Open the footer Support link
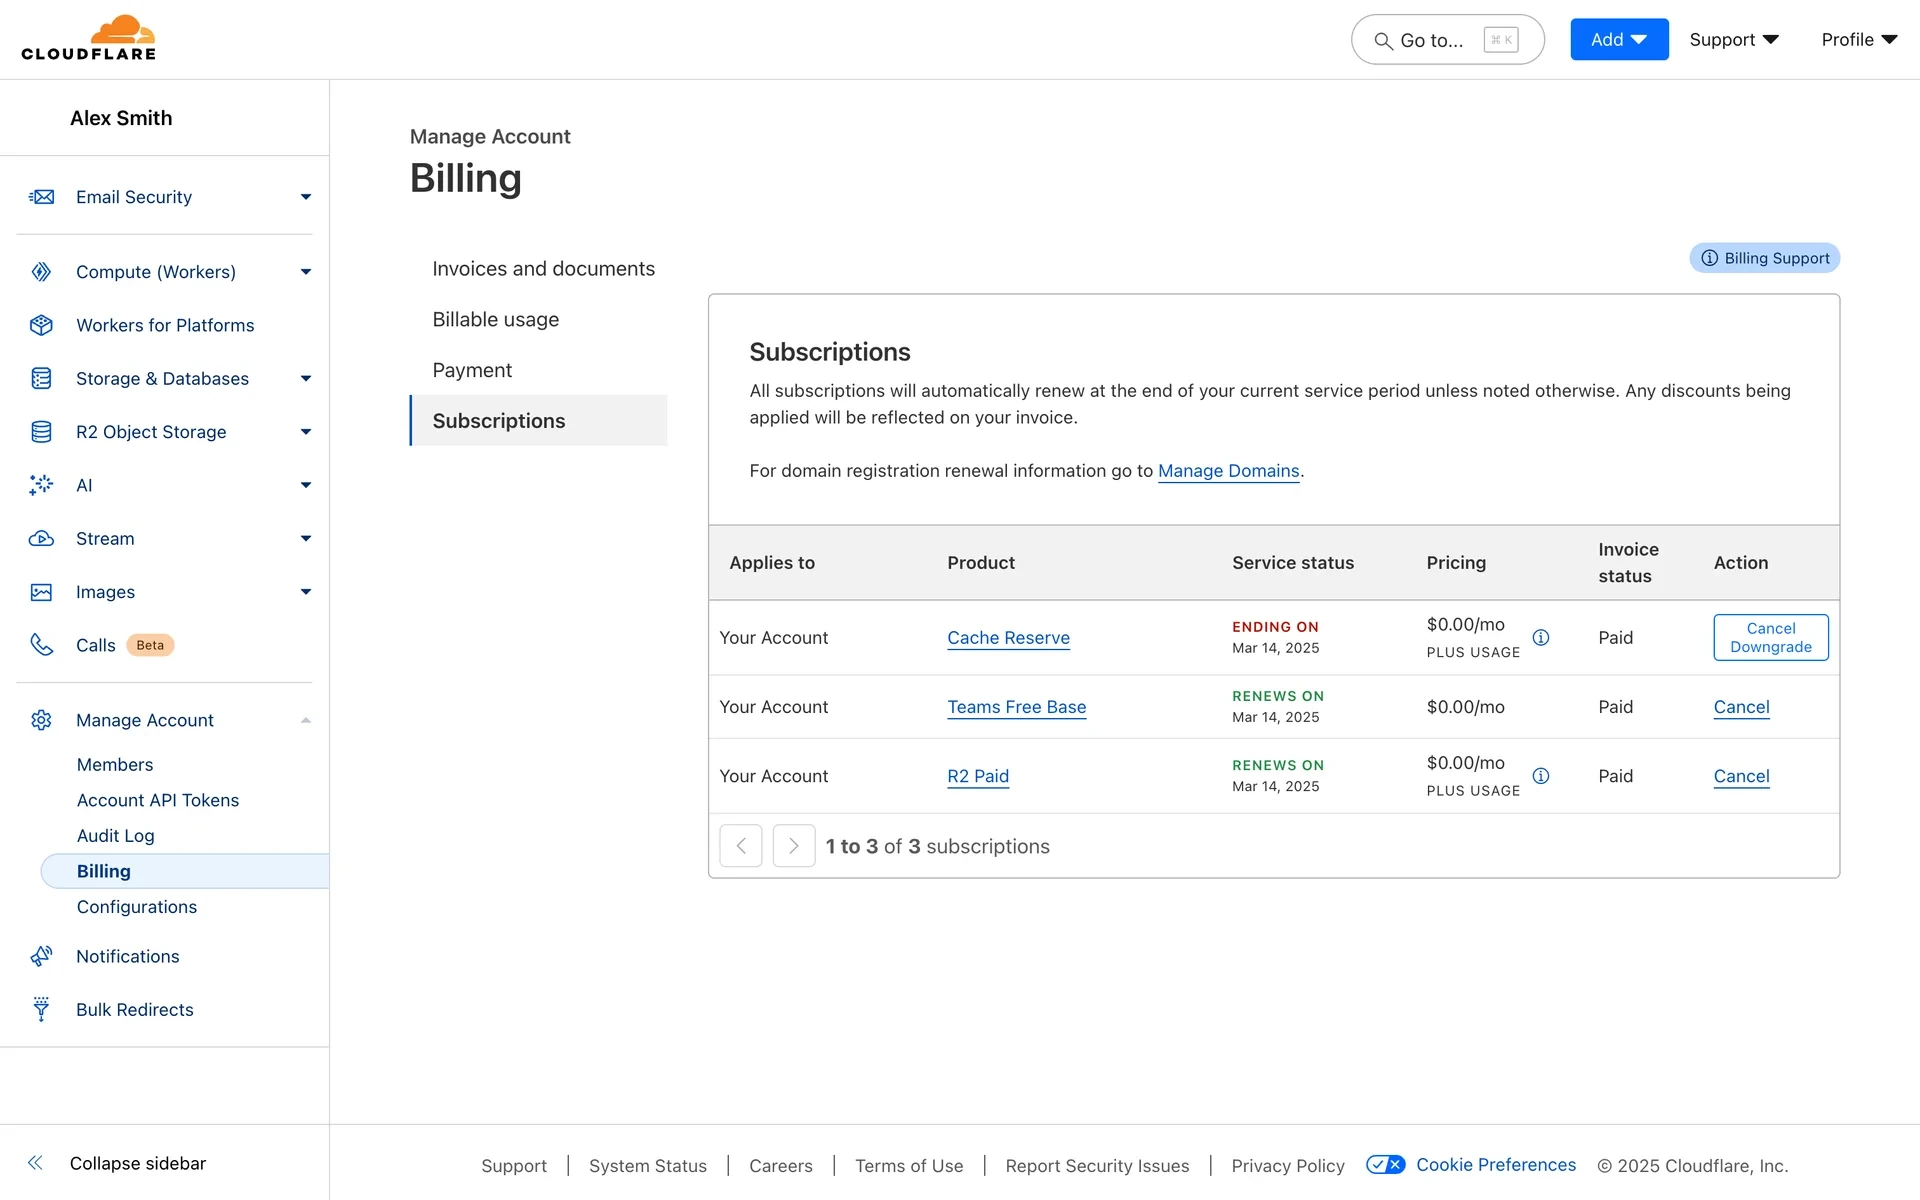 [x=514, y=1165]
